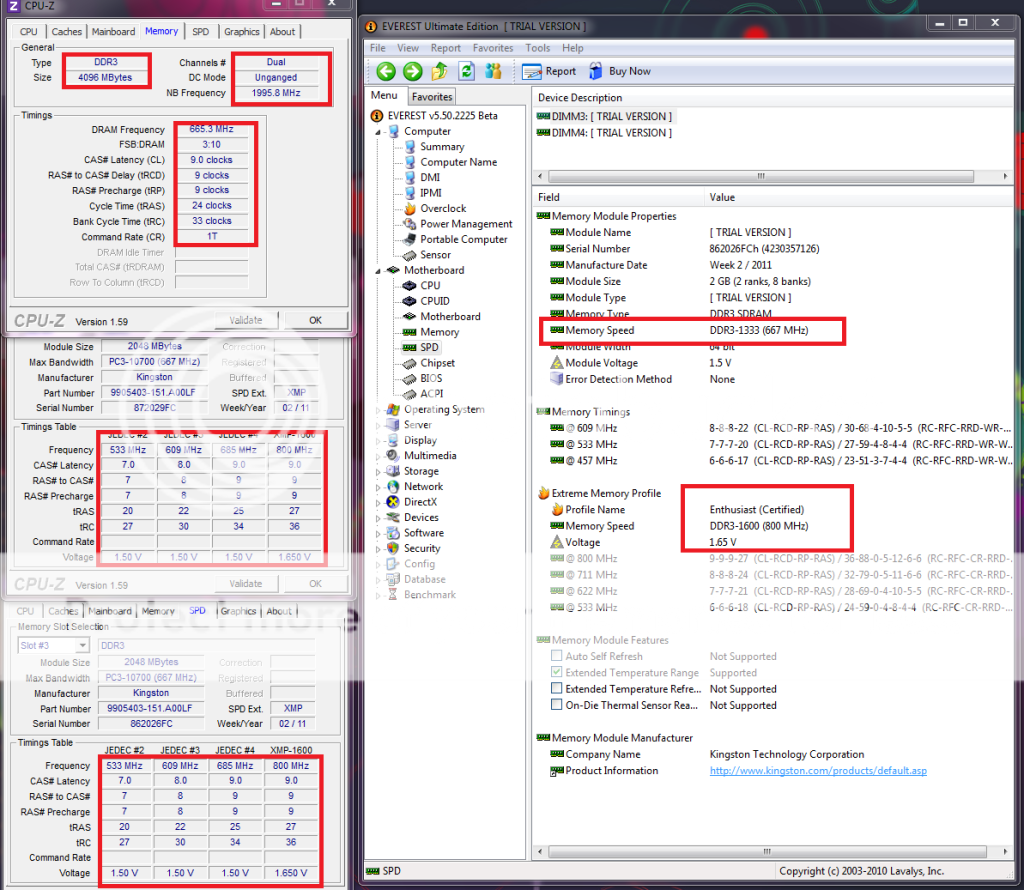Viewport: 1024px width, 890px height.
Task: Toggle the On-Die Thermal Sensor checkbox
Action: 557,705
